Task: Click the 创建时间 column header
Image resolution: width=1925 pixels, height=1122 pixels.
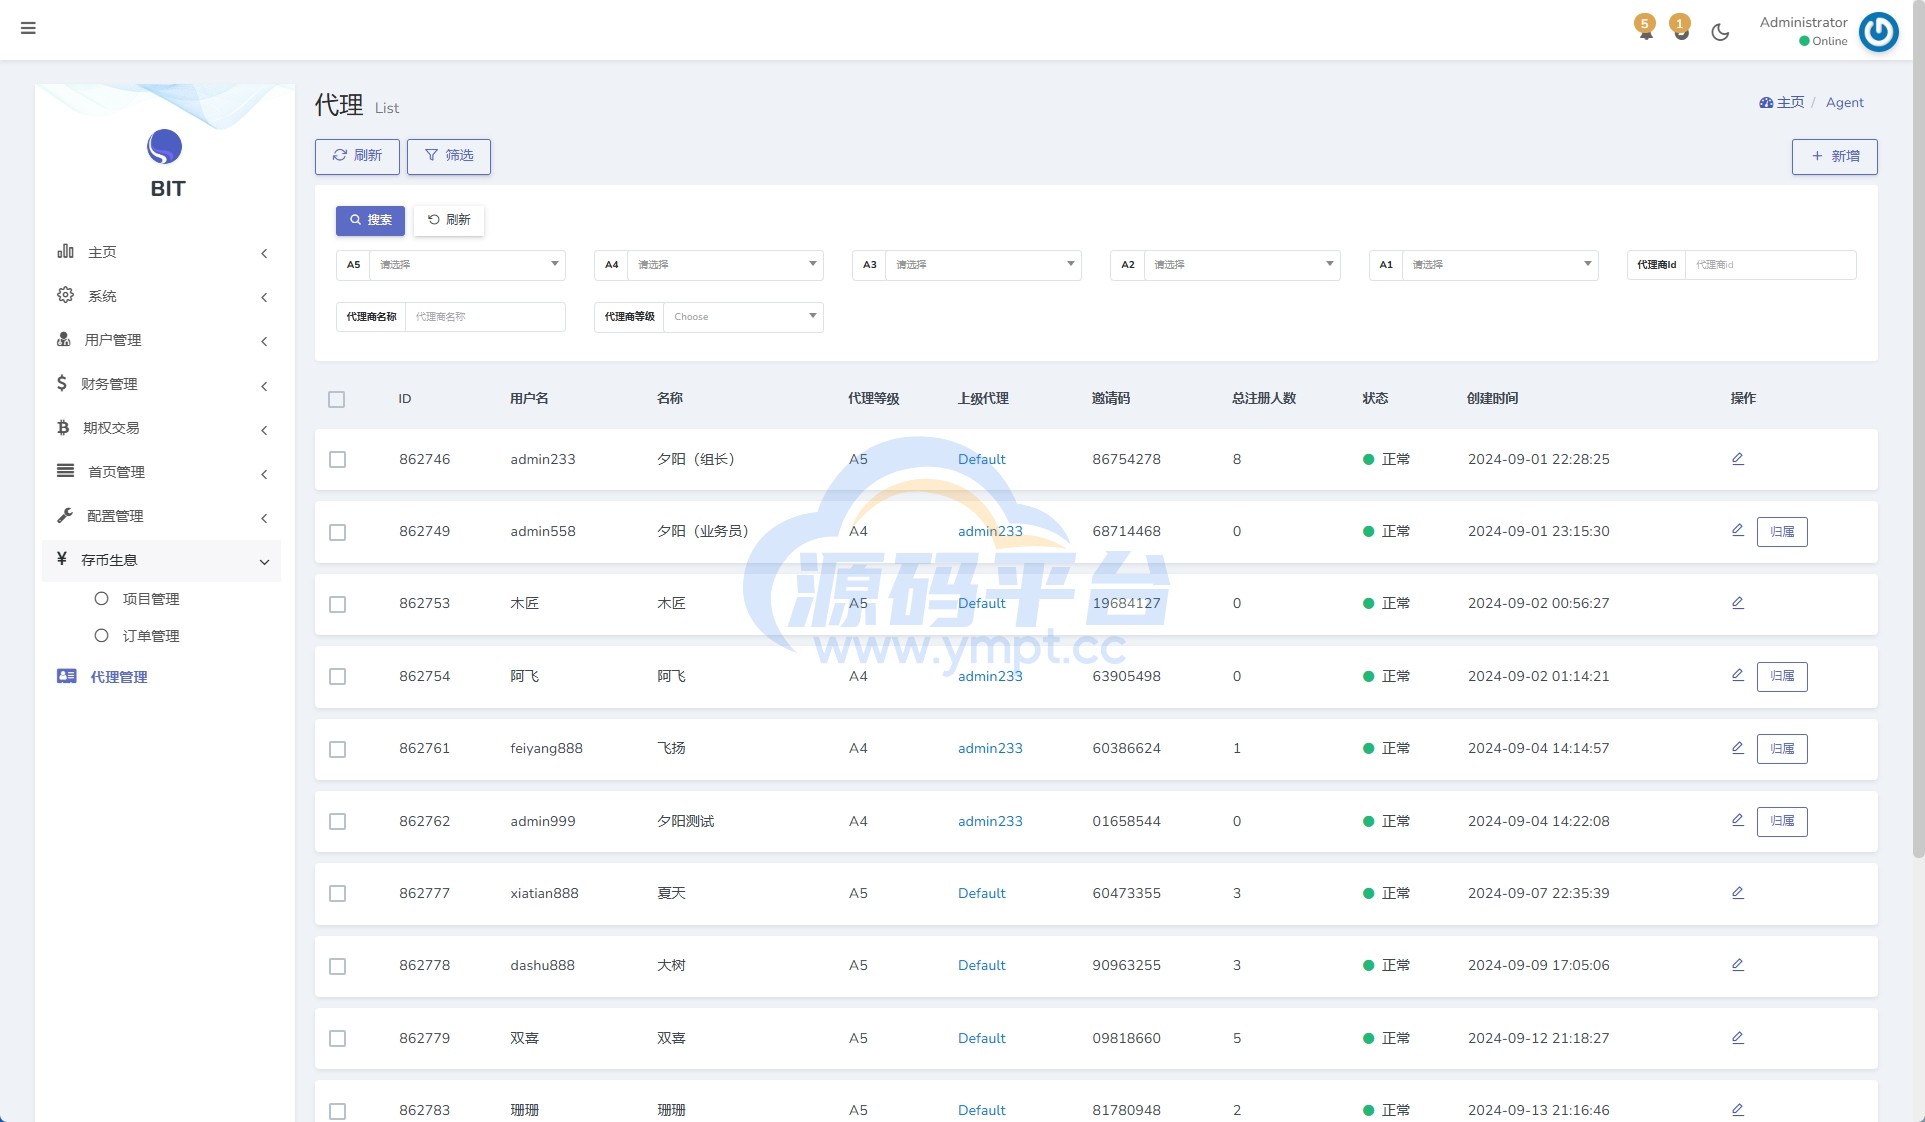Action: 1492,398
